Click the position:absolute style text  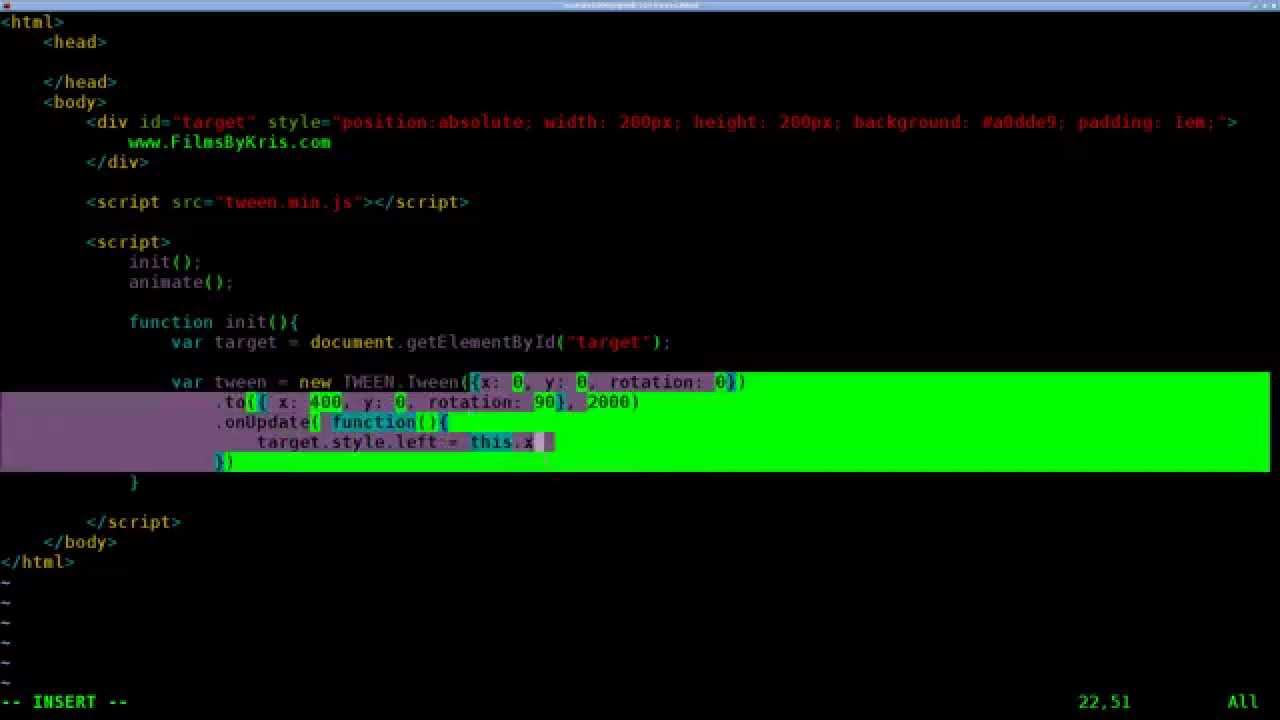point(432,122)
